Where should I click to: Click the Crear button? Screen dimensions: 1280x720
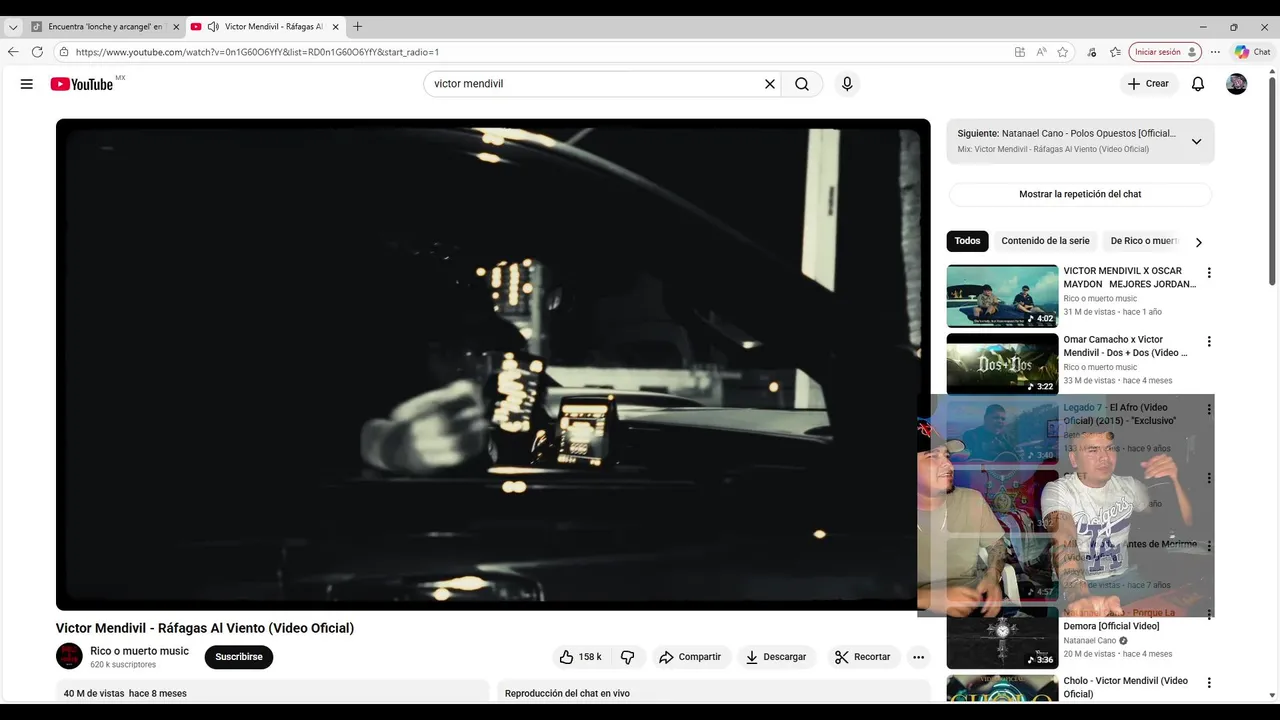click(x=1148, y=84)
